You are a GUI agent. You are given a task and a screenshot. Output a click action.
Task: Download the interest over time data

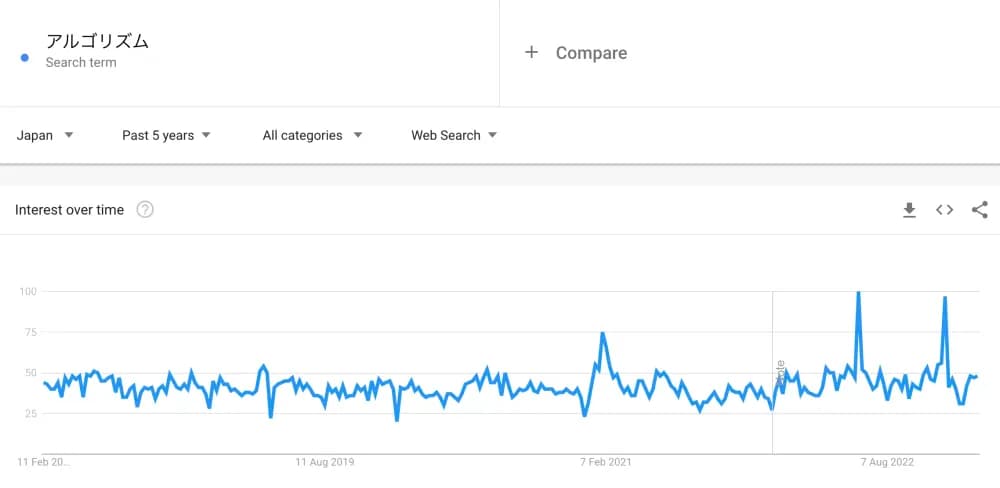(x=909, y=210)
